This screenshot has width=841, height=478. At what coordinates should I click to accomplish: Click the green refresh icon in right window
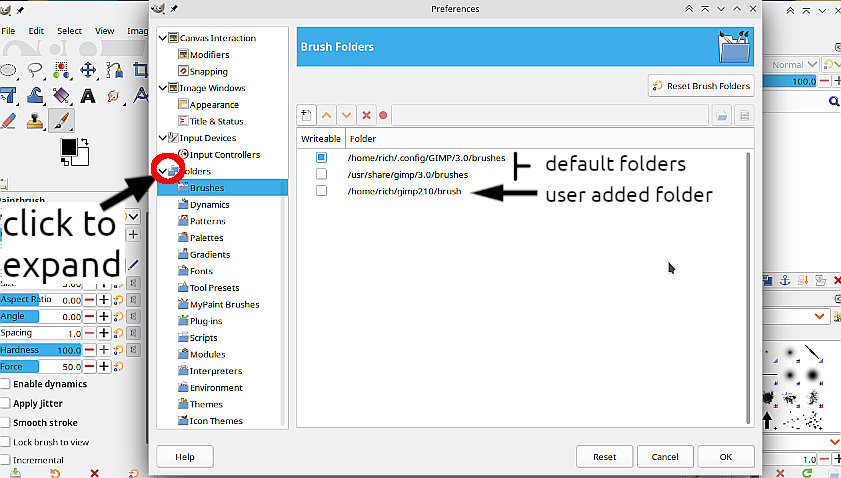pos(807,473)
